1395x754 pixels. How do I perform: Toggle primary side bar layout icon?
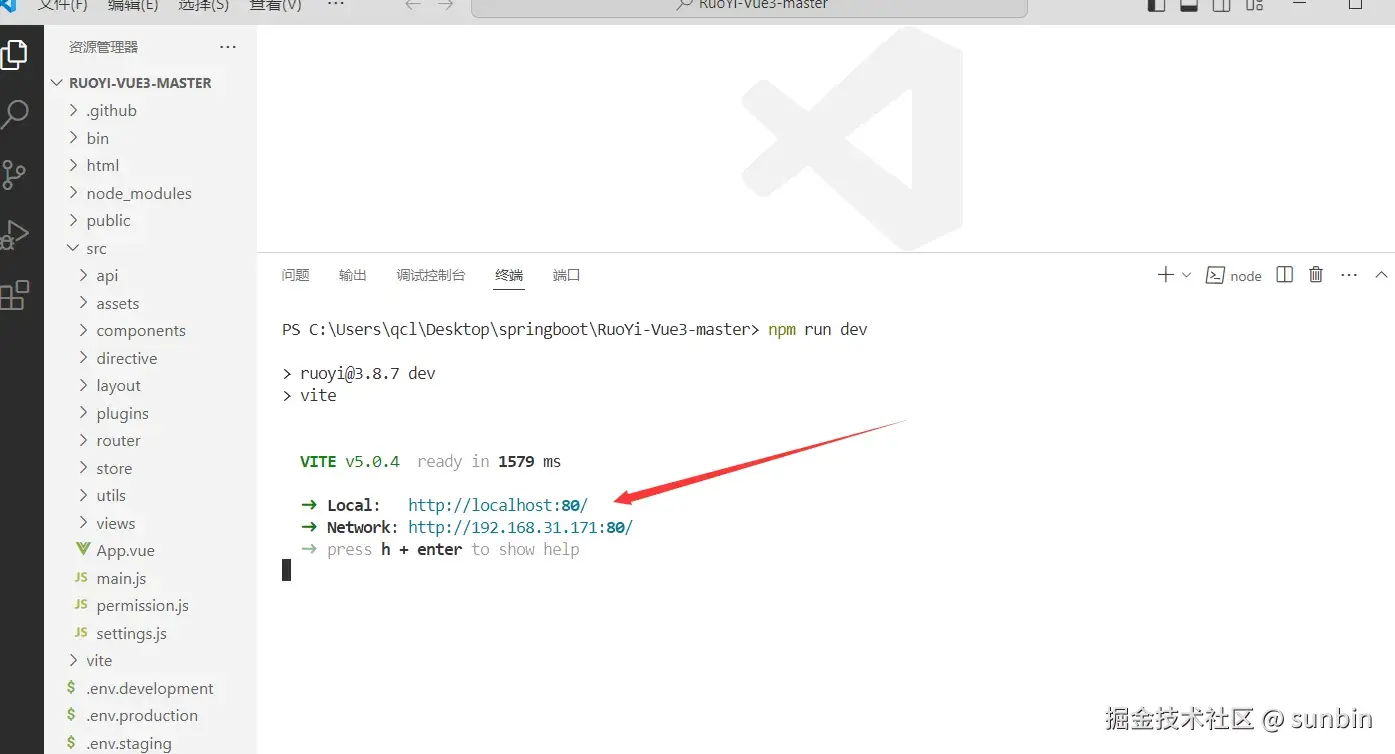point(1156,5)
